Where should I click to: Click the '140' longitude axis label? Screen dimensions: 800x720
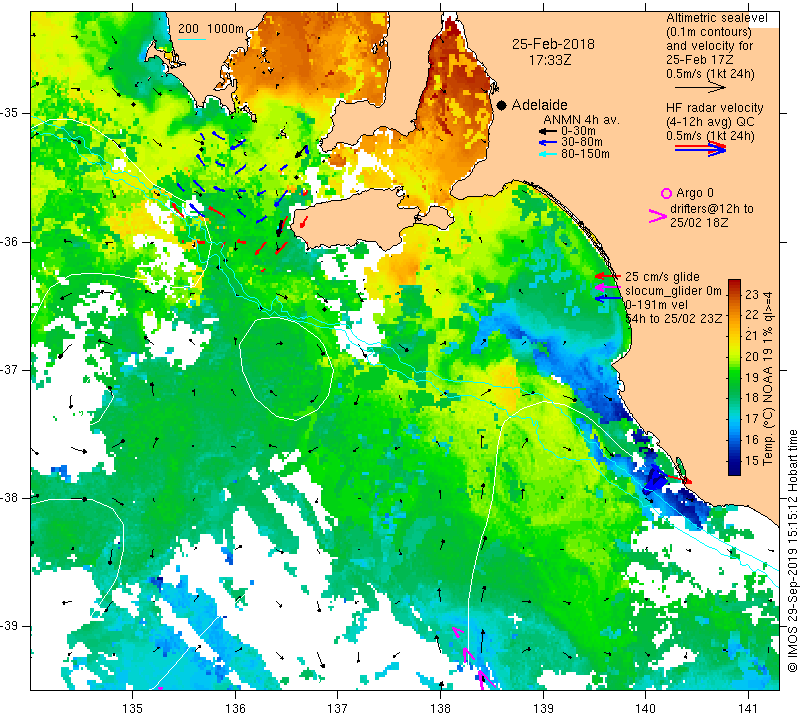(645, 709)
